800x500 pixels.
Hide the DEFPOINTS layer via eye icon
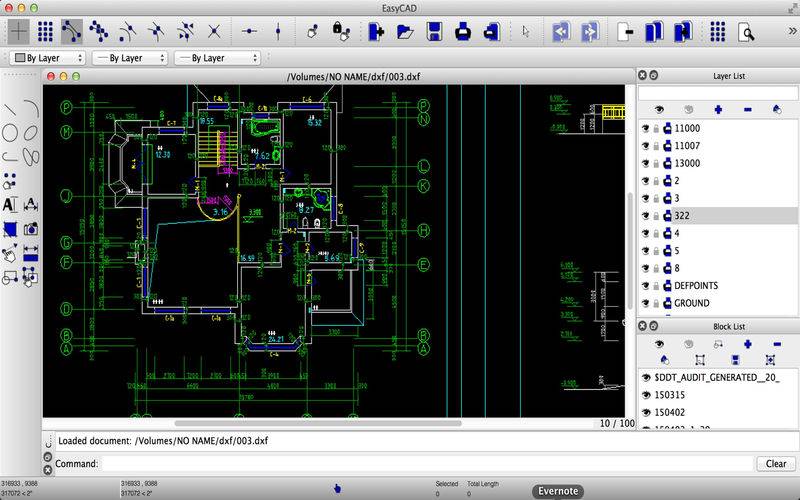point(645,286)
